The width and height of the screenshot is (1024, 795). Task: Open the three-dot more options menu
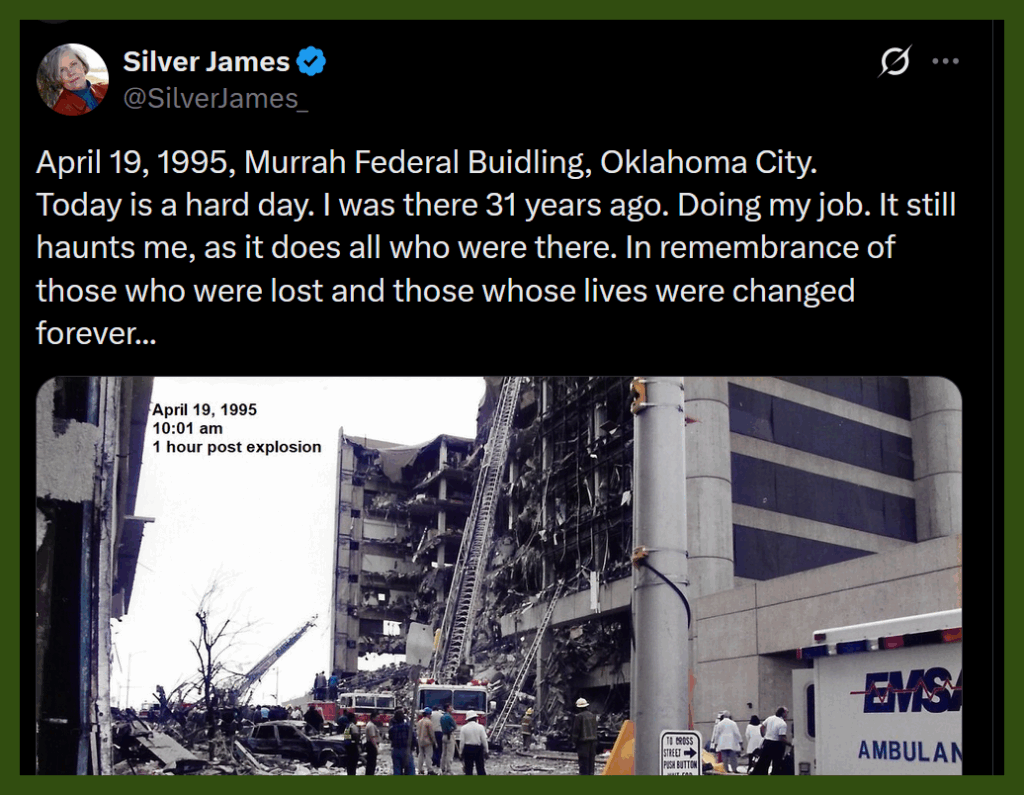tap(945, 61)
